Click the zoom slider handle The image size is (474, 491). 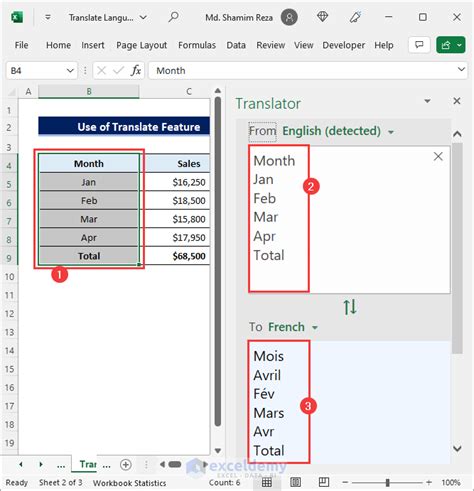click(x=387, y=482)
